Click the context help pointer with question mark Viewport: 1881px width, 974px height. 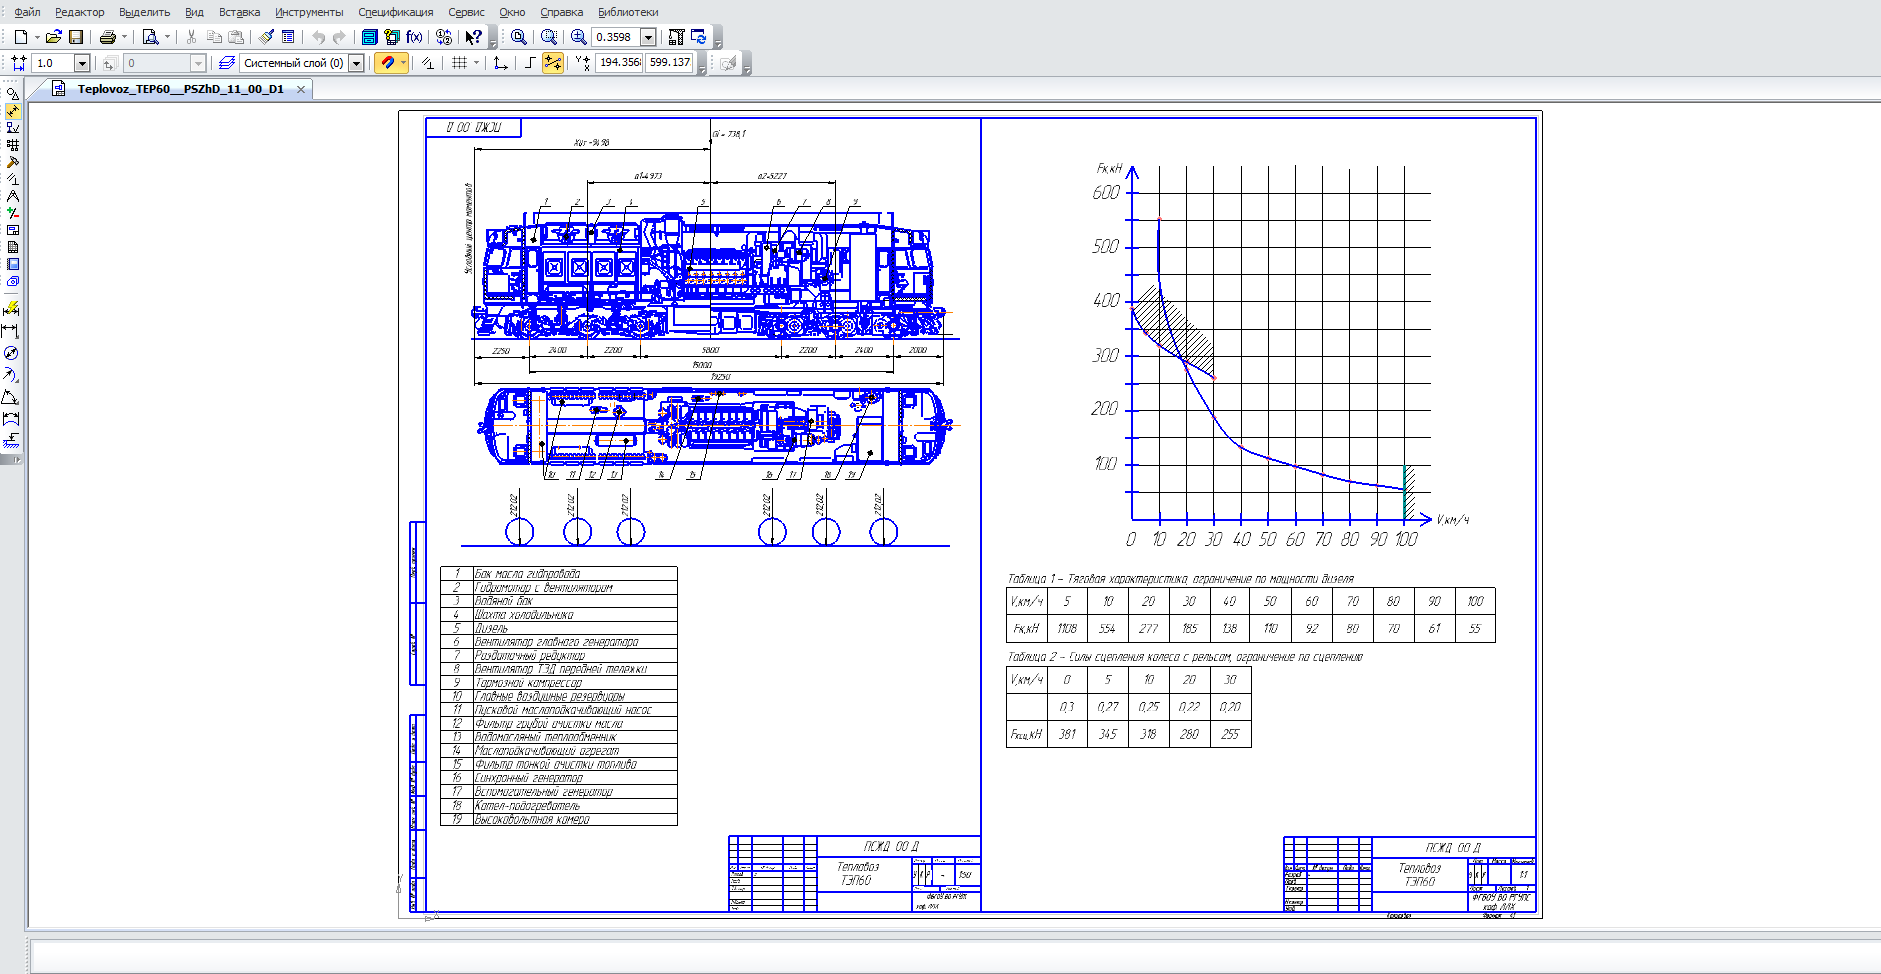tap(474, 37)
